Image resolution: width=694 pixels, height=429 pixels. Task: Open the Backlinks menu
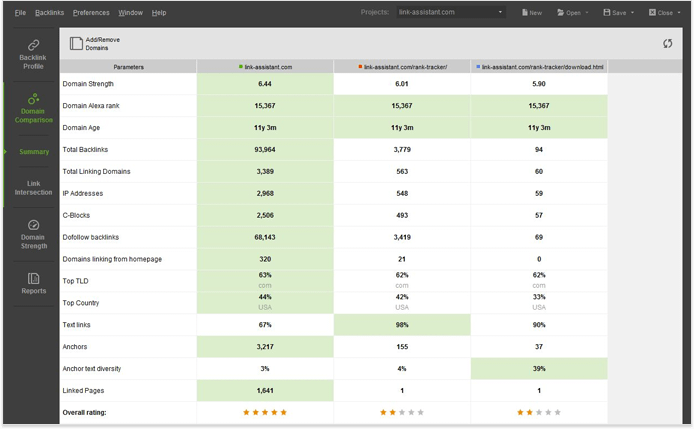tap(50, 12)
